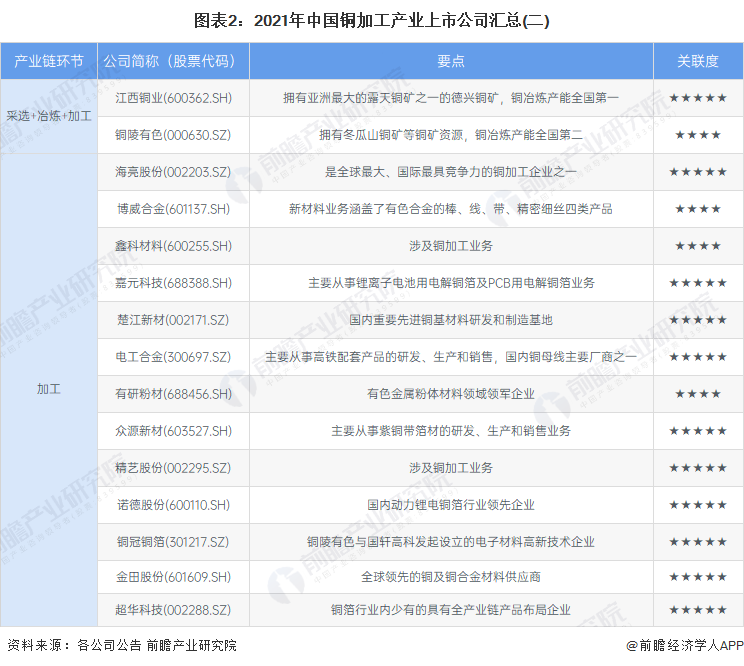Click the 是全球最大 description for 海亮股份

(451, 172)
